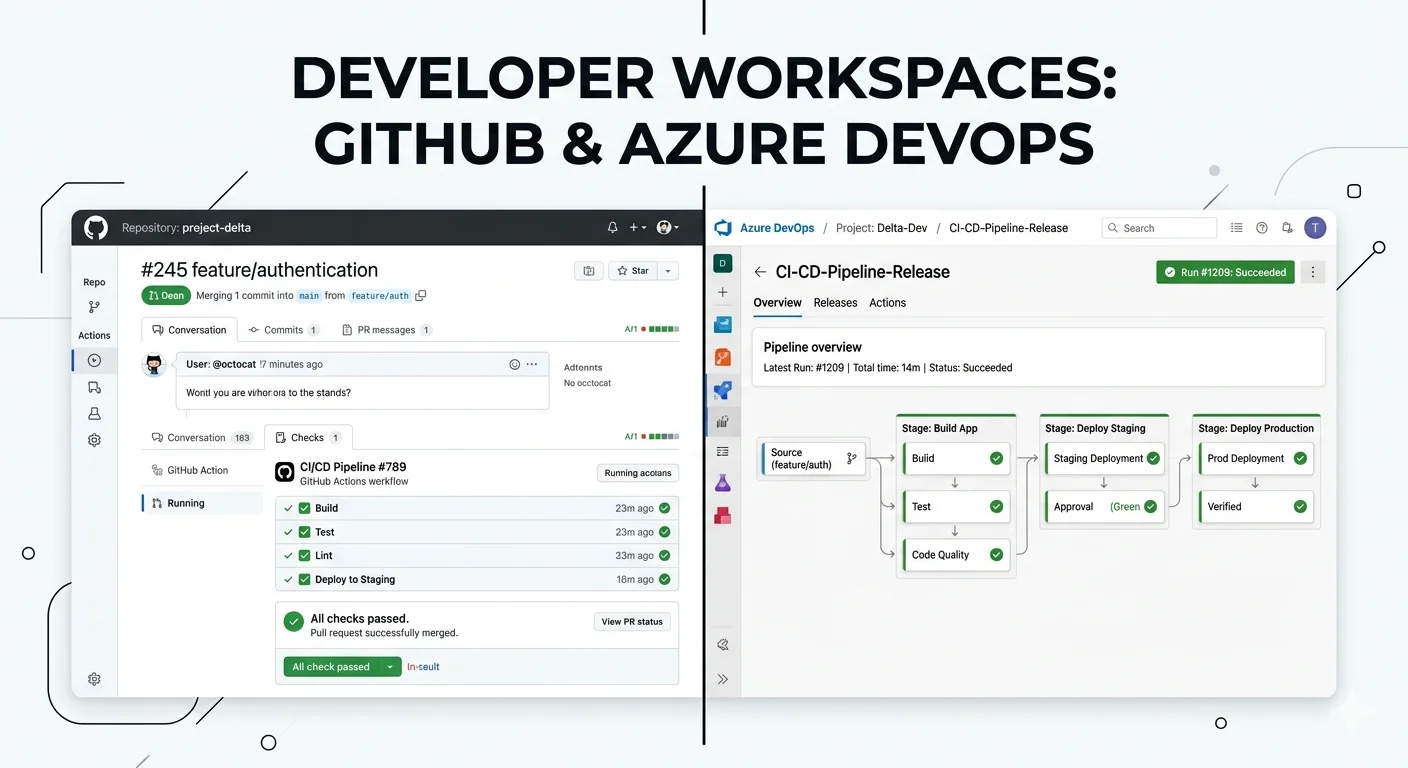The image size is (1408, 768).
Task: Click the add plus icon in the Azure sidebar
Action: pyautogui.click(x=723, y=293)
